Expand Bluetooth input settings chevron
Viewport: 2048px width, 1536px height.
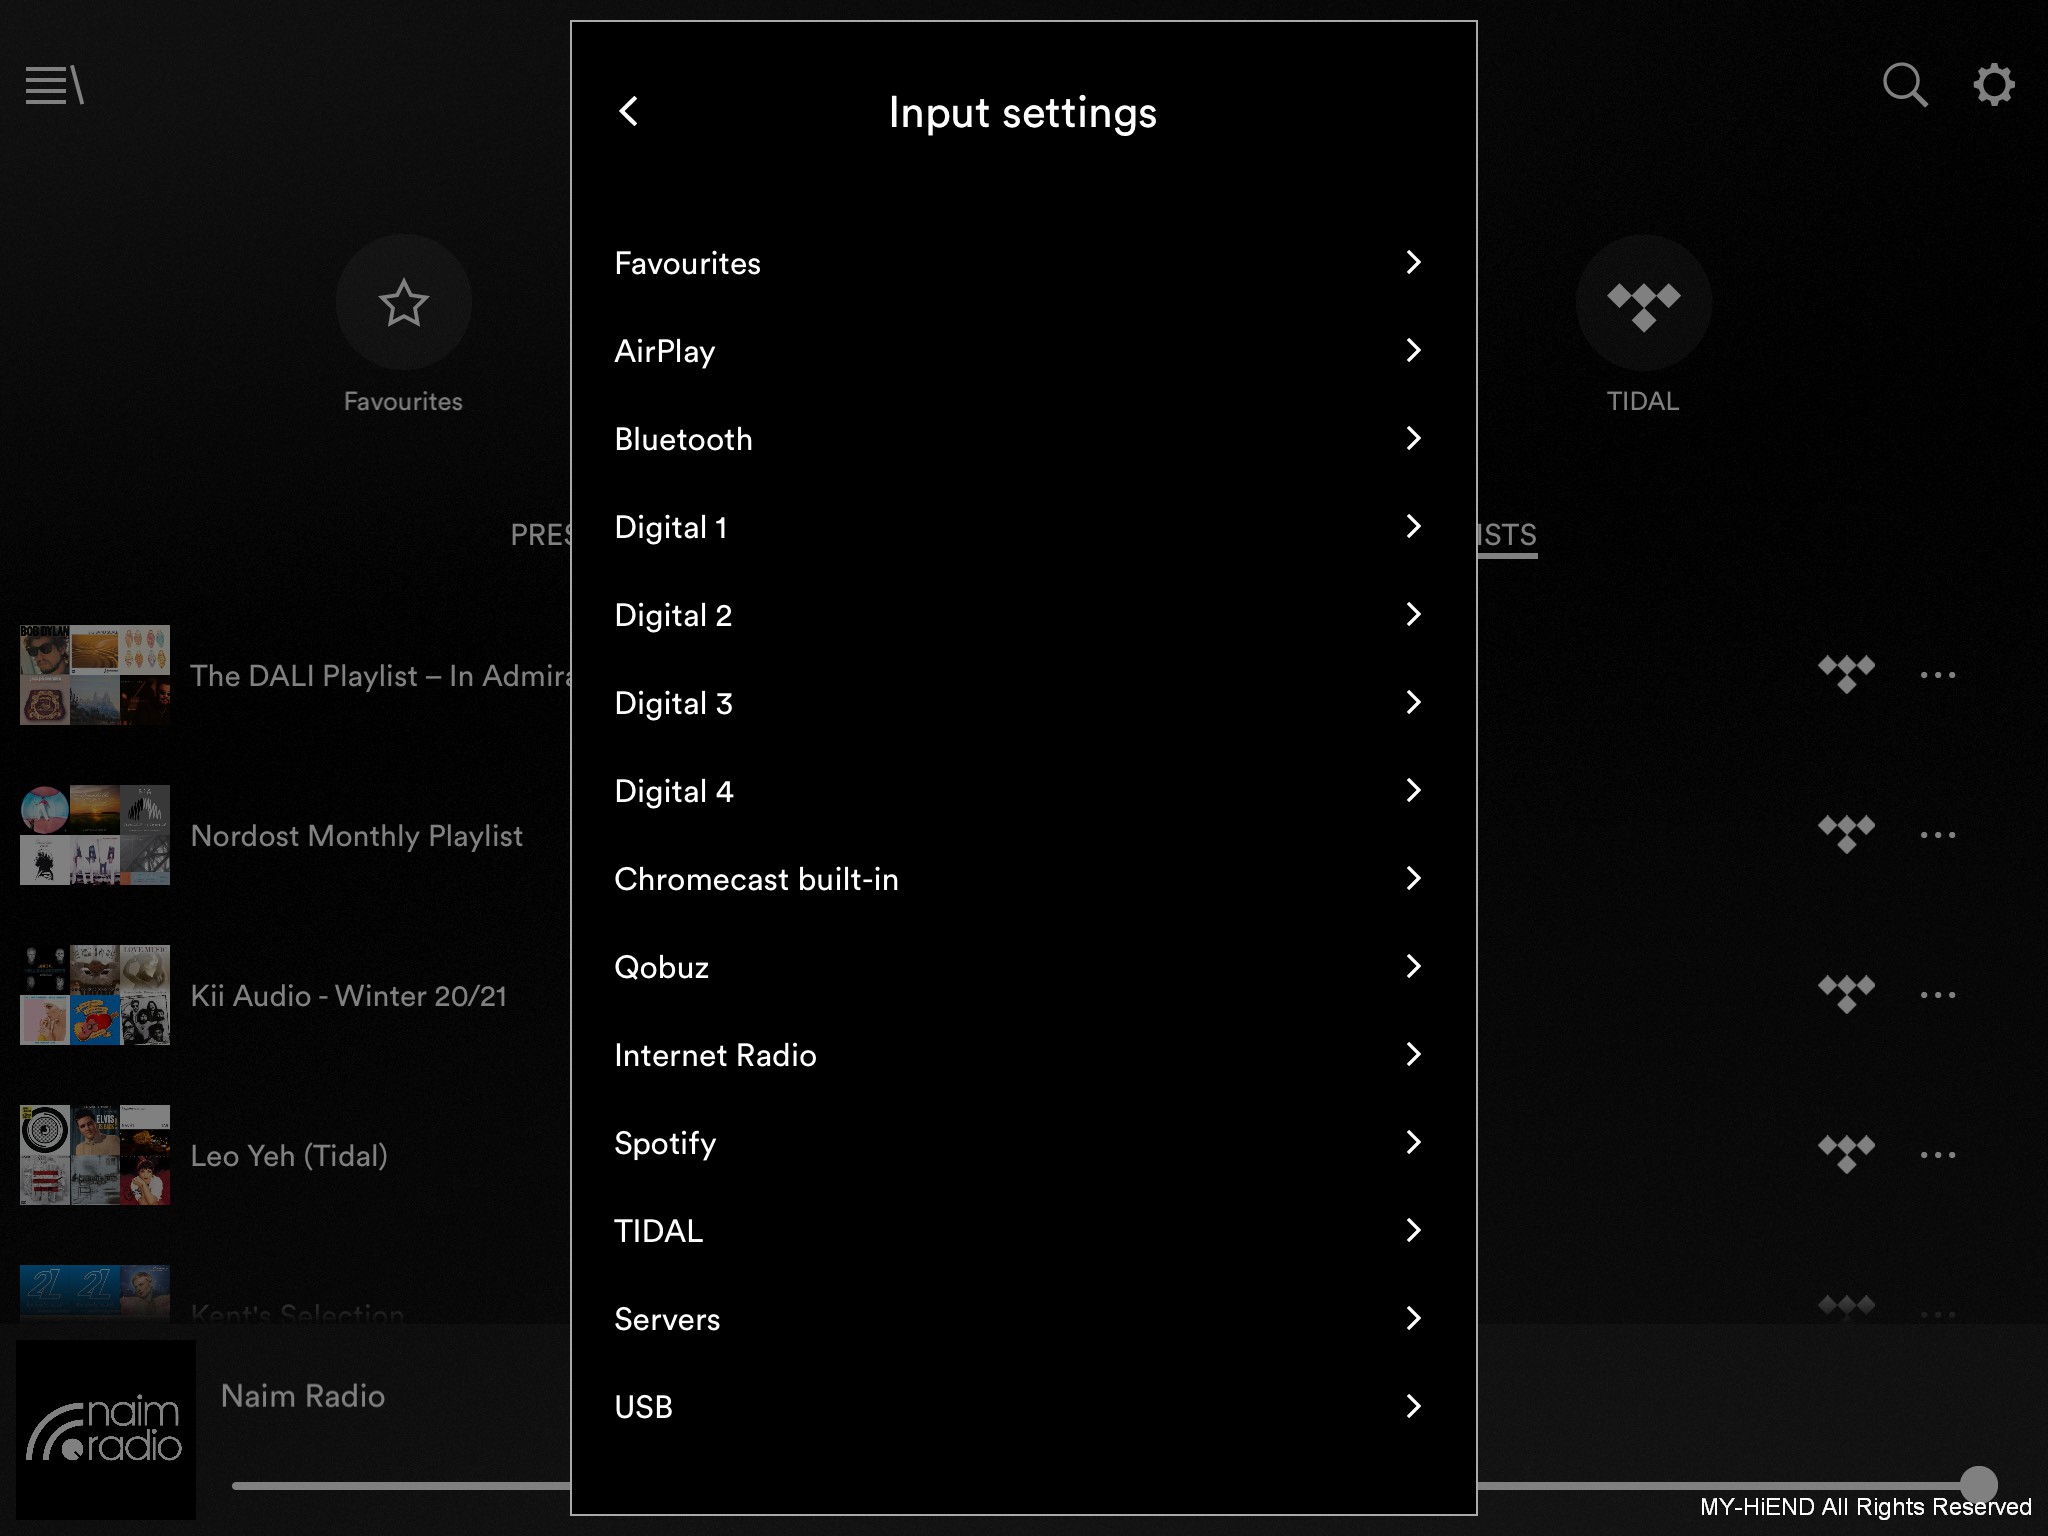(1413, 439)
